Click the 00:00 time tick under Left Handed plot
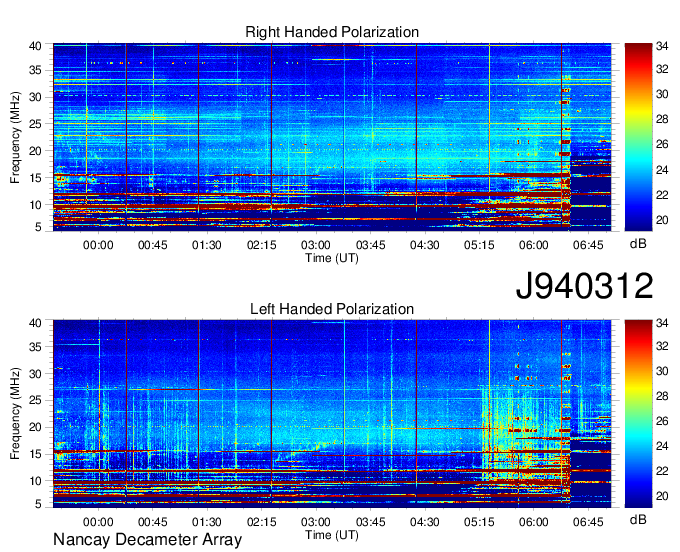 [98, 522]
